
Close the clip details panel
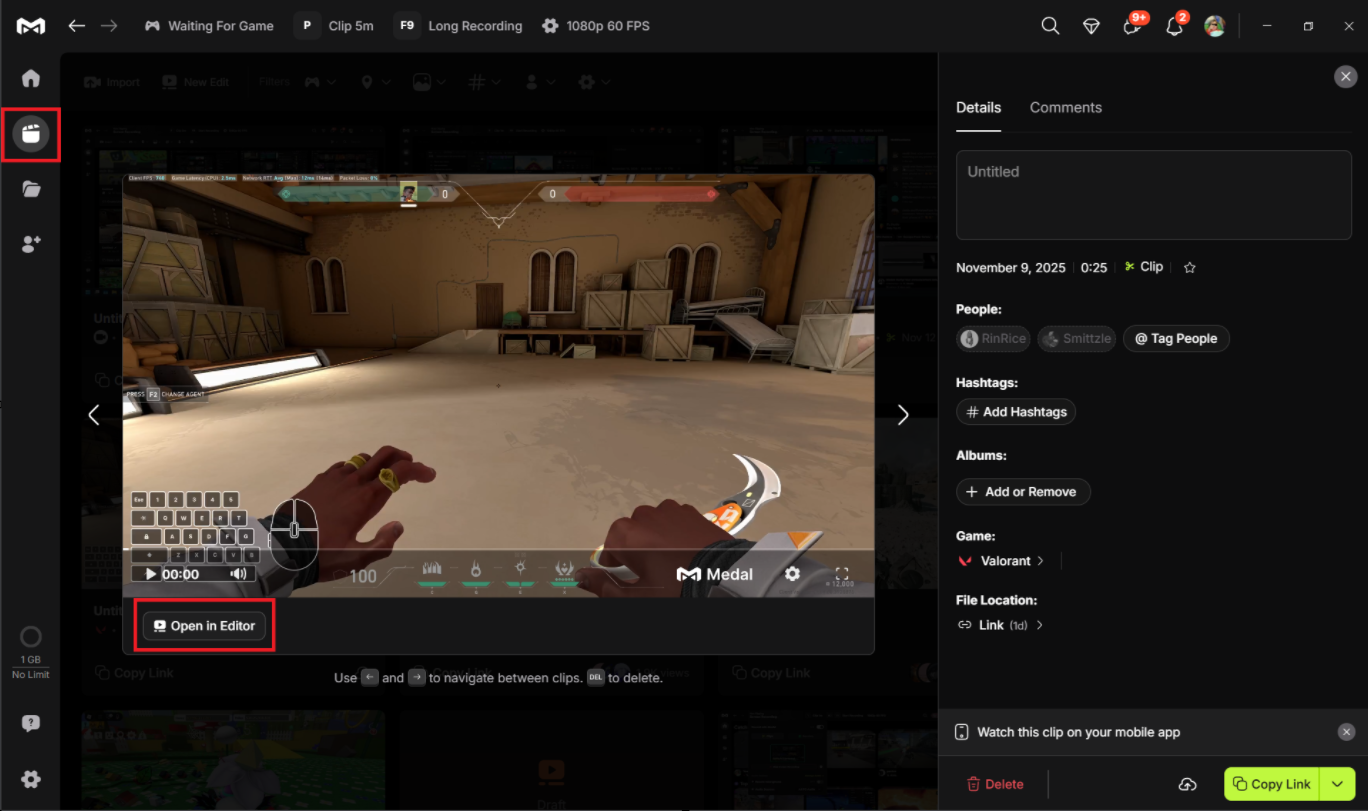pyautogui.click(x=1346, y=77)
